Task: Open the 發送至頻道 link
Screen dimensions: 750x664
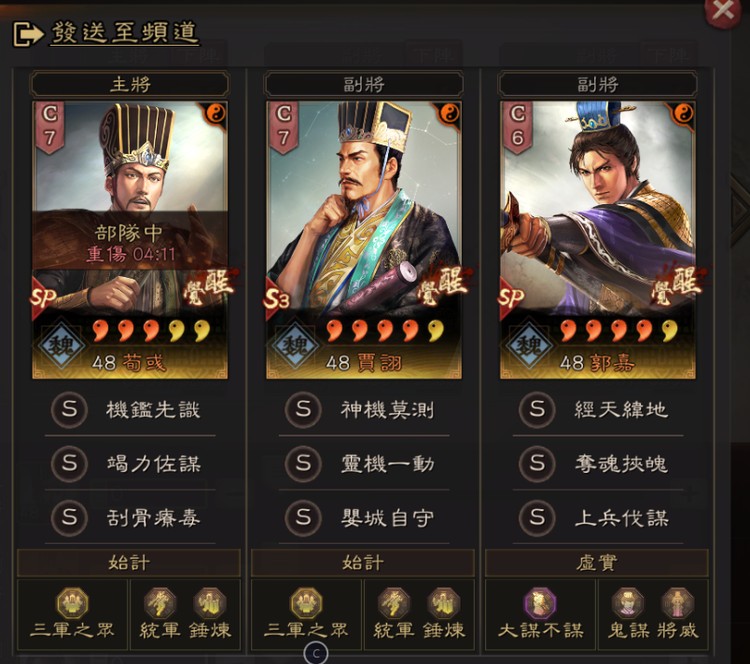Action: (125, 33)
